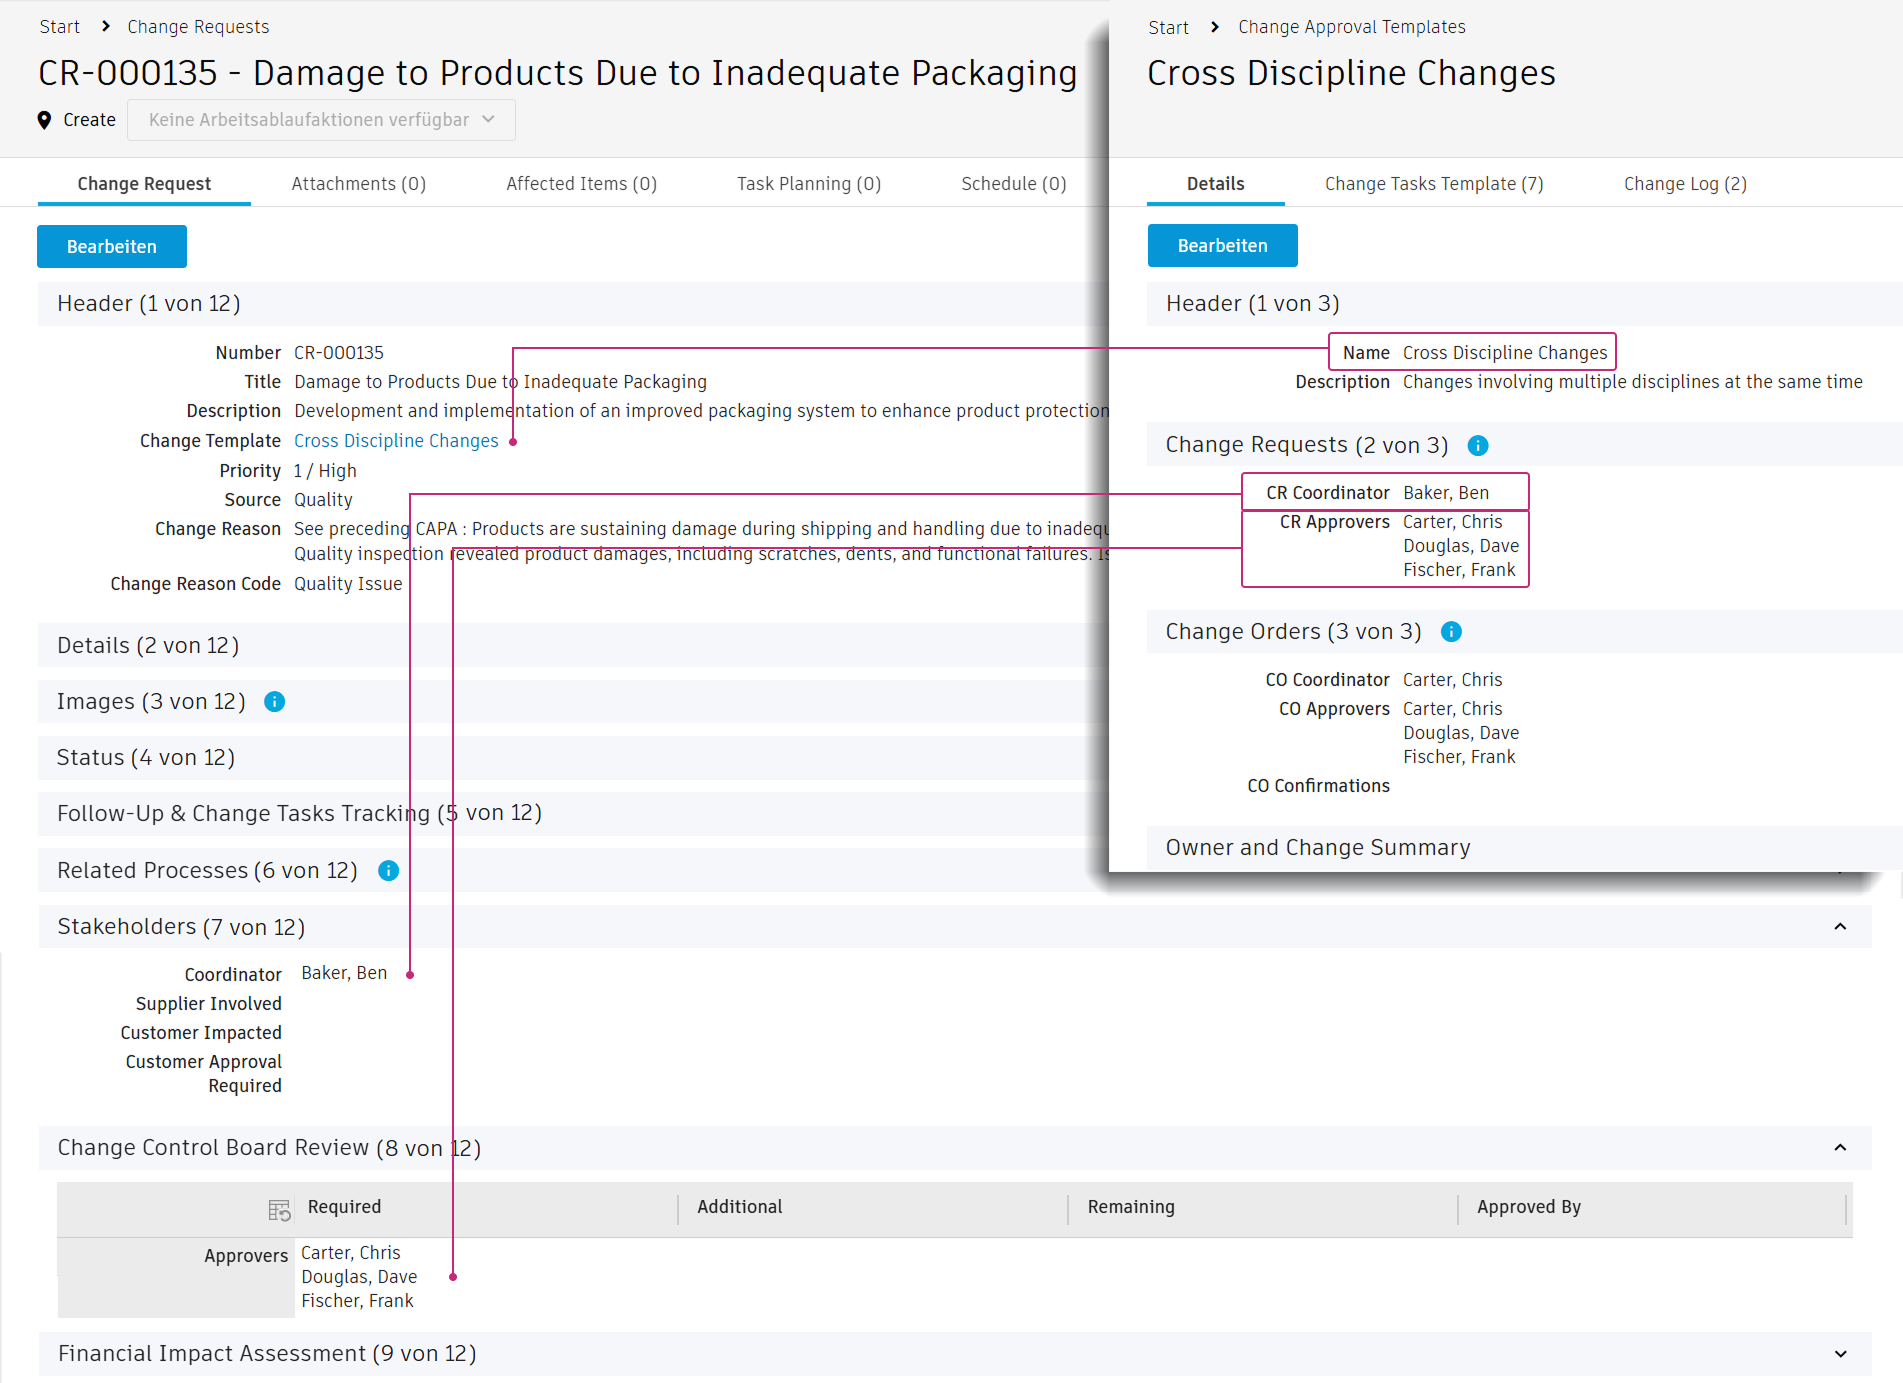The width and height of the screenshot is (1903, 1383).
Task: Click the info icon beside Related Processes
Action: pyautogui.click(x=388, y=871)
